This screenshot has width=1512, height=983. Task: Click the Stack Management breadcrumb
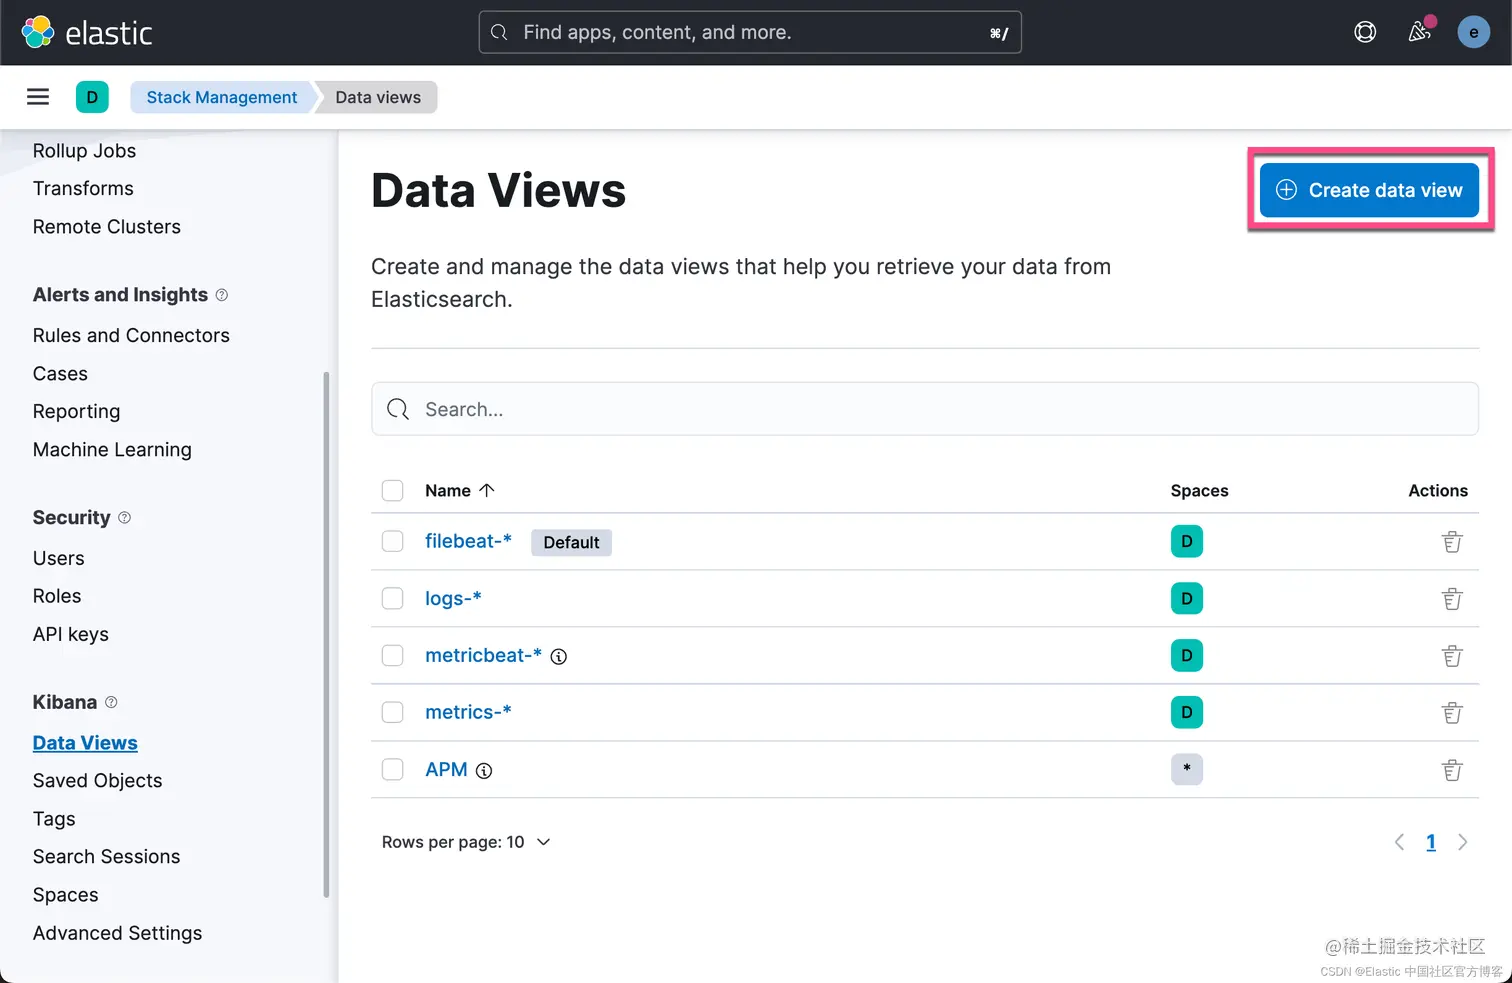point(222,97)
